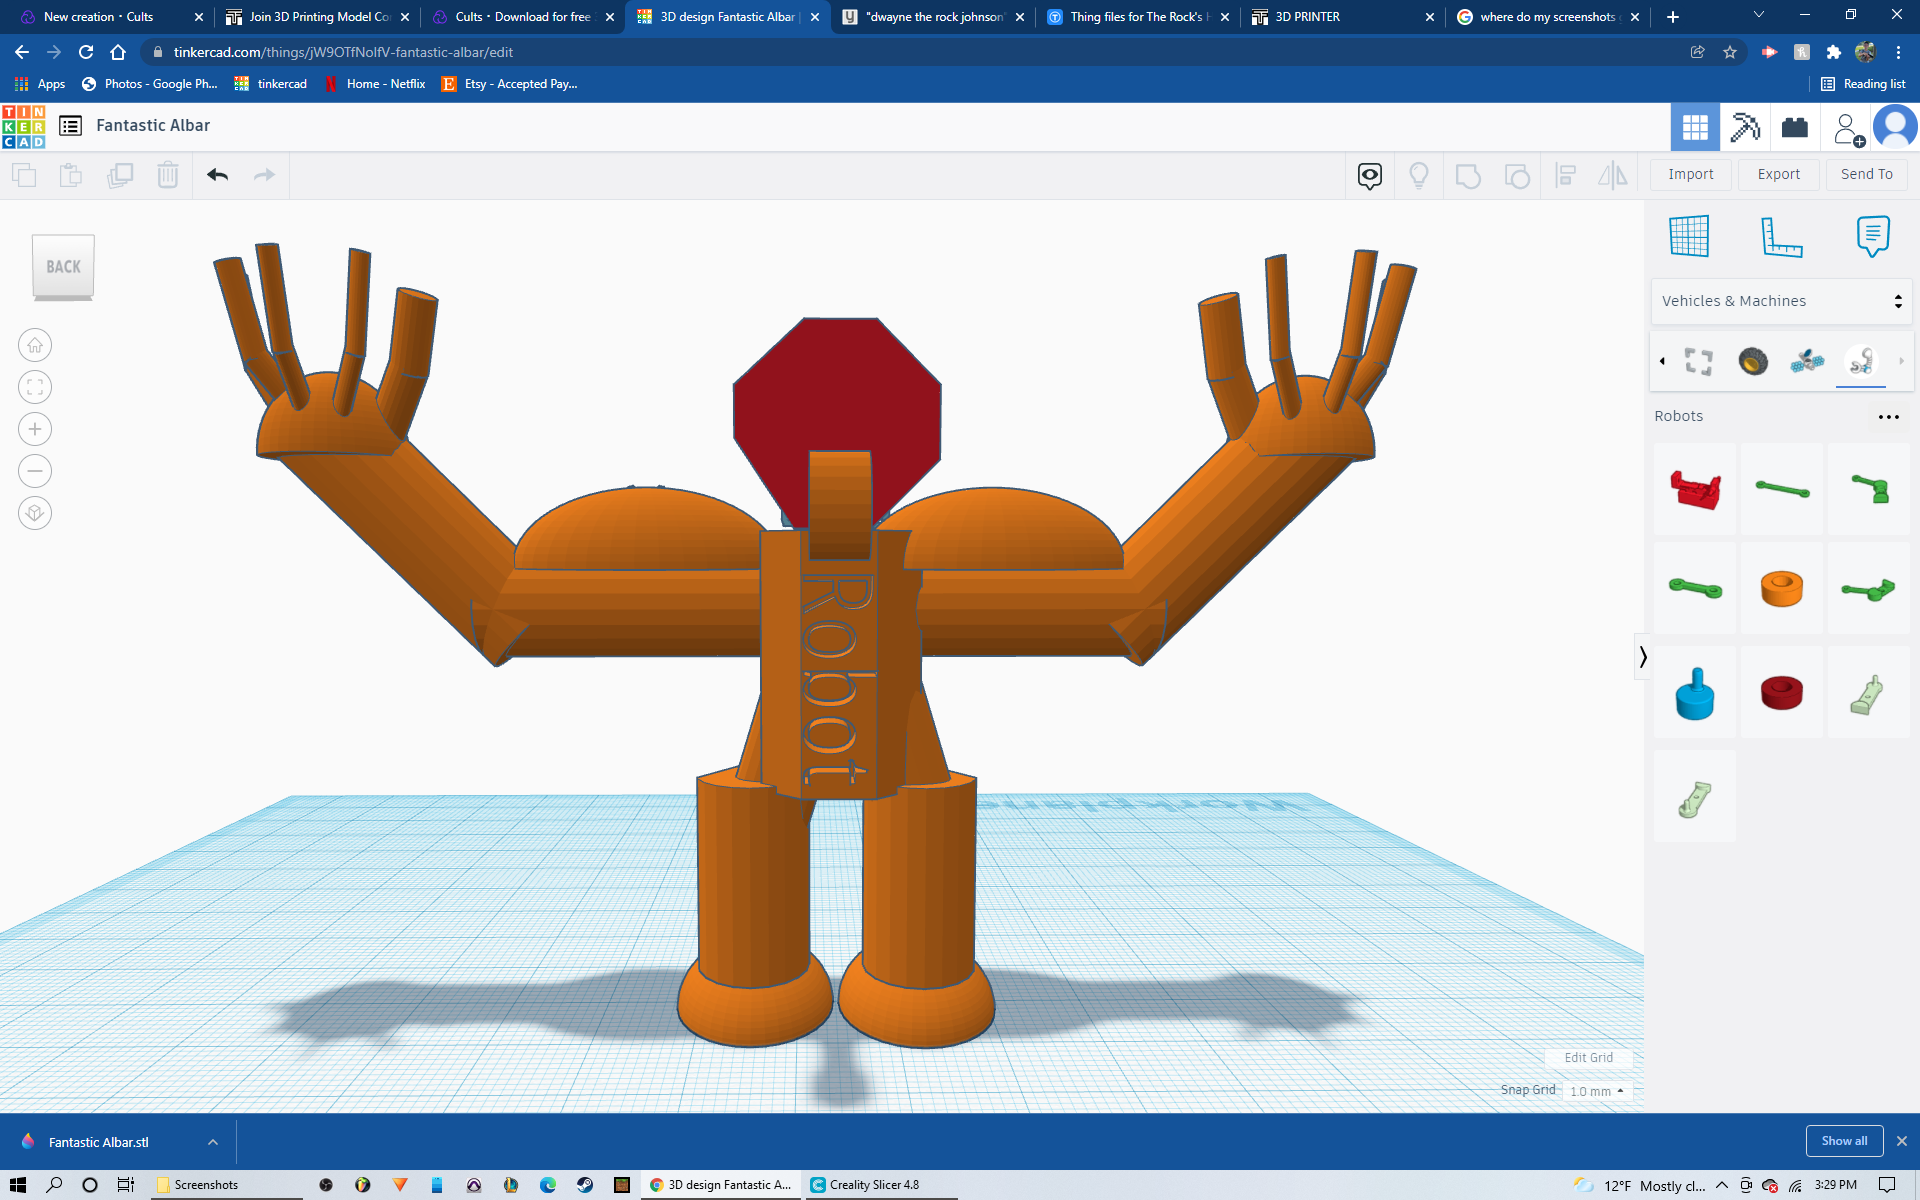Toggle perspective view with the cube icon
The height and width of the screenshot is (1200, 1920).
(x=34, y=513)
